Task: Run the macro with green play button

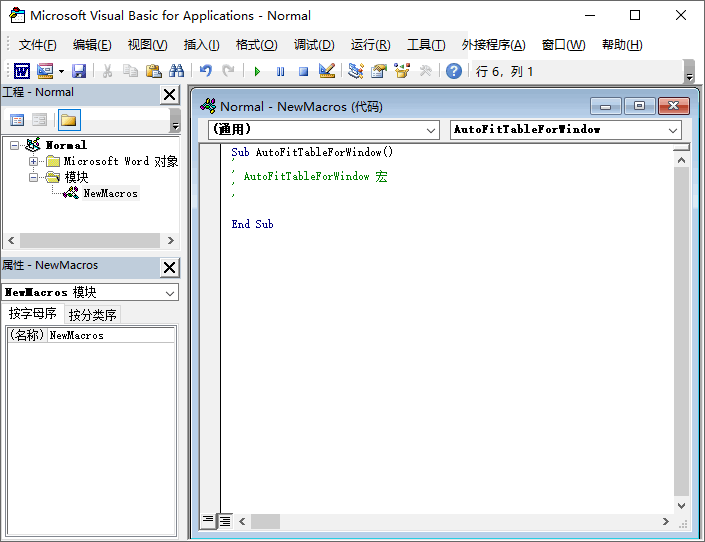Action: coord(257,72)
